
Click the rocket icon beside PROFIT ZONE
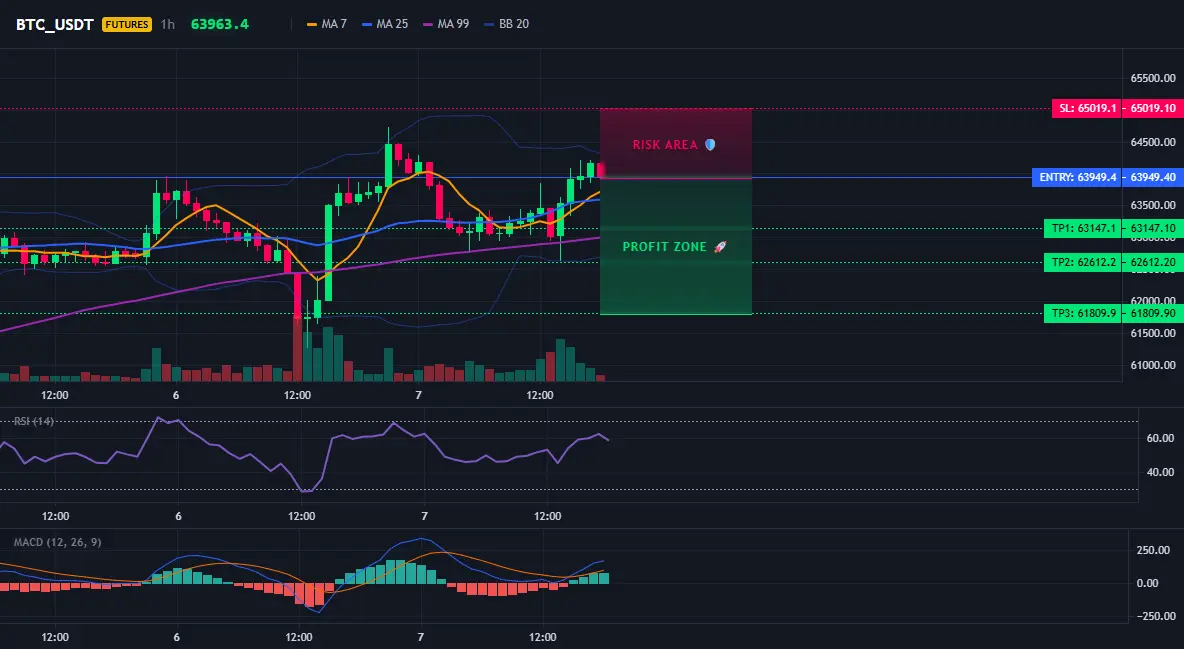click(x=720, y=247)
